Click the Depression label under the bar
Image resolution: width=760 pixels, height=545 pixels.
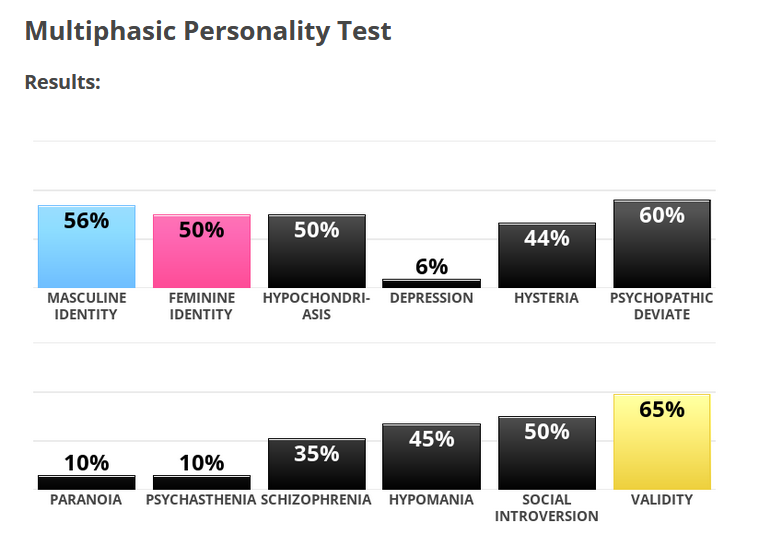(431, 298)
